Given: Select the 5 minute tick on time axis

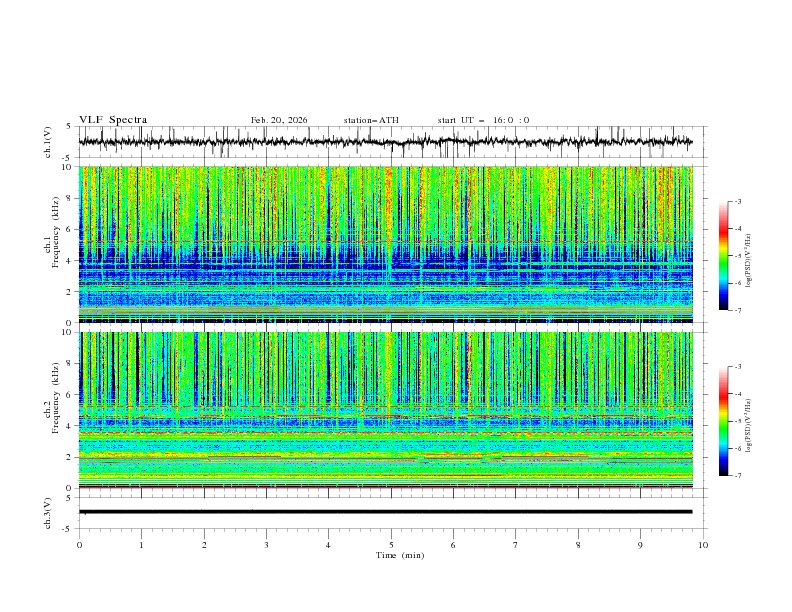Looking at the screenshot, I should tap(391, 545).
